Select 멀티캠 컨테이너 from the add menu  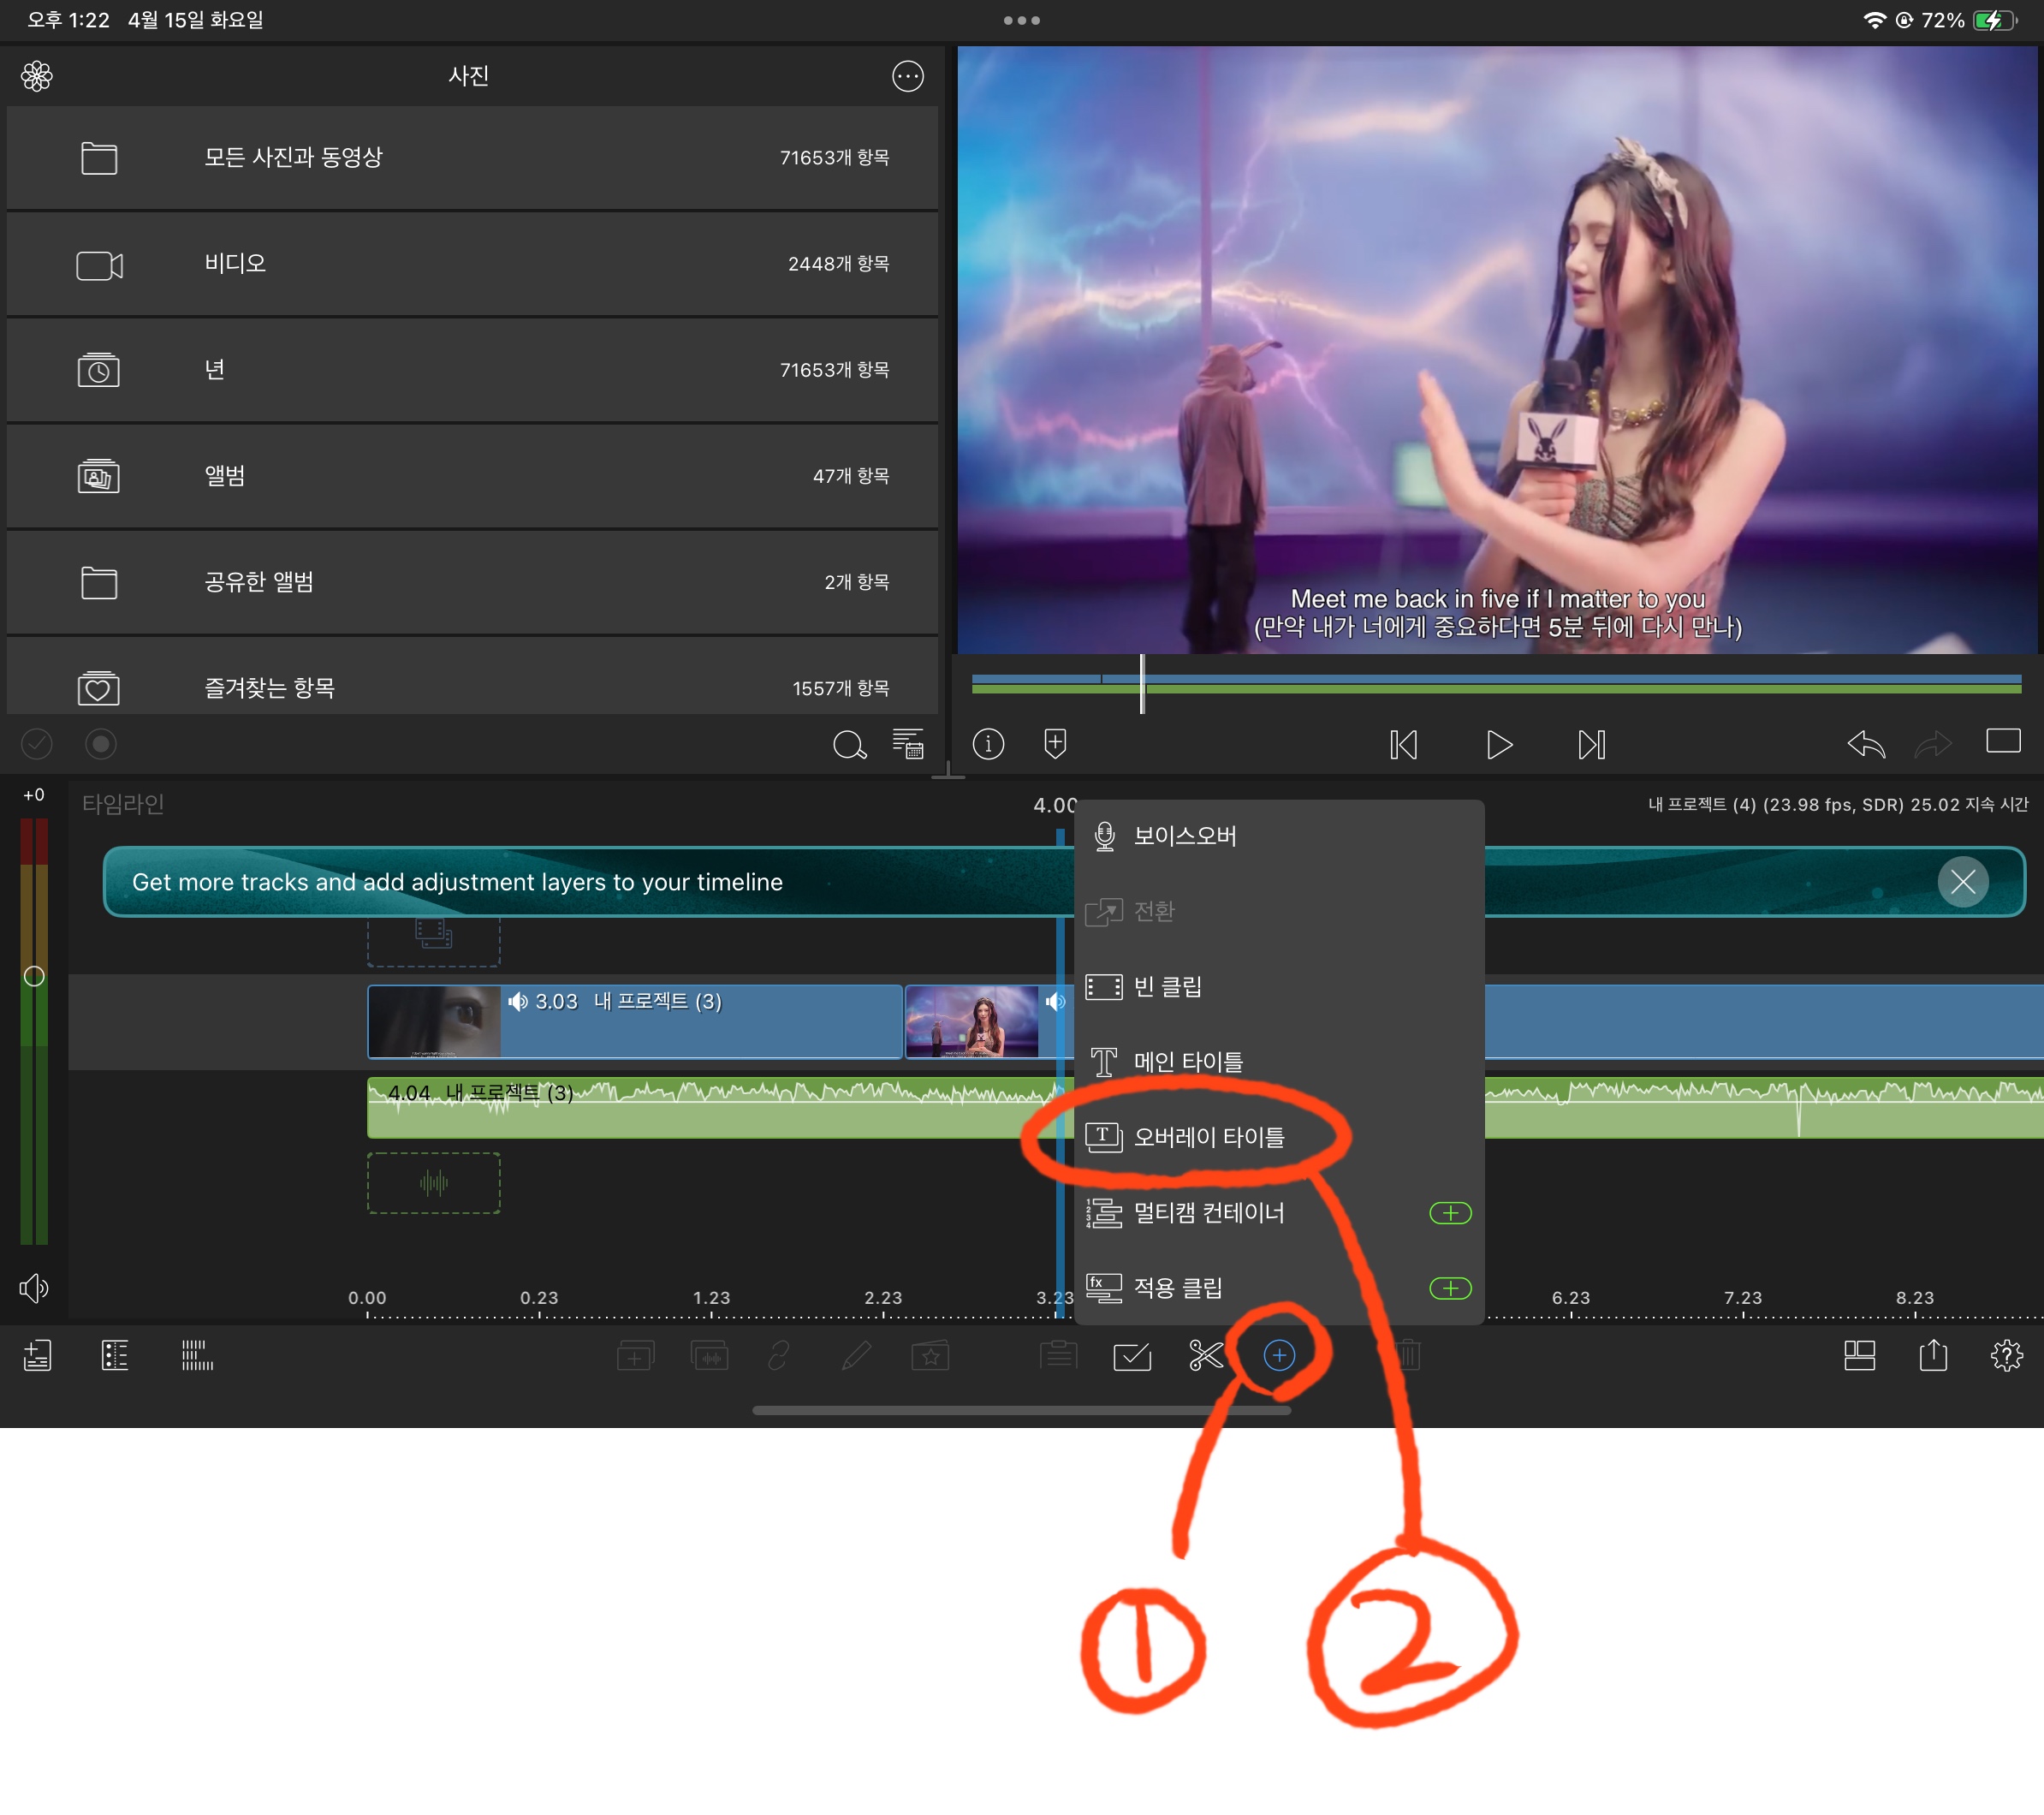coord(1279,1213)
